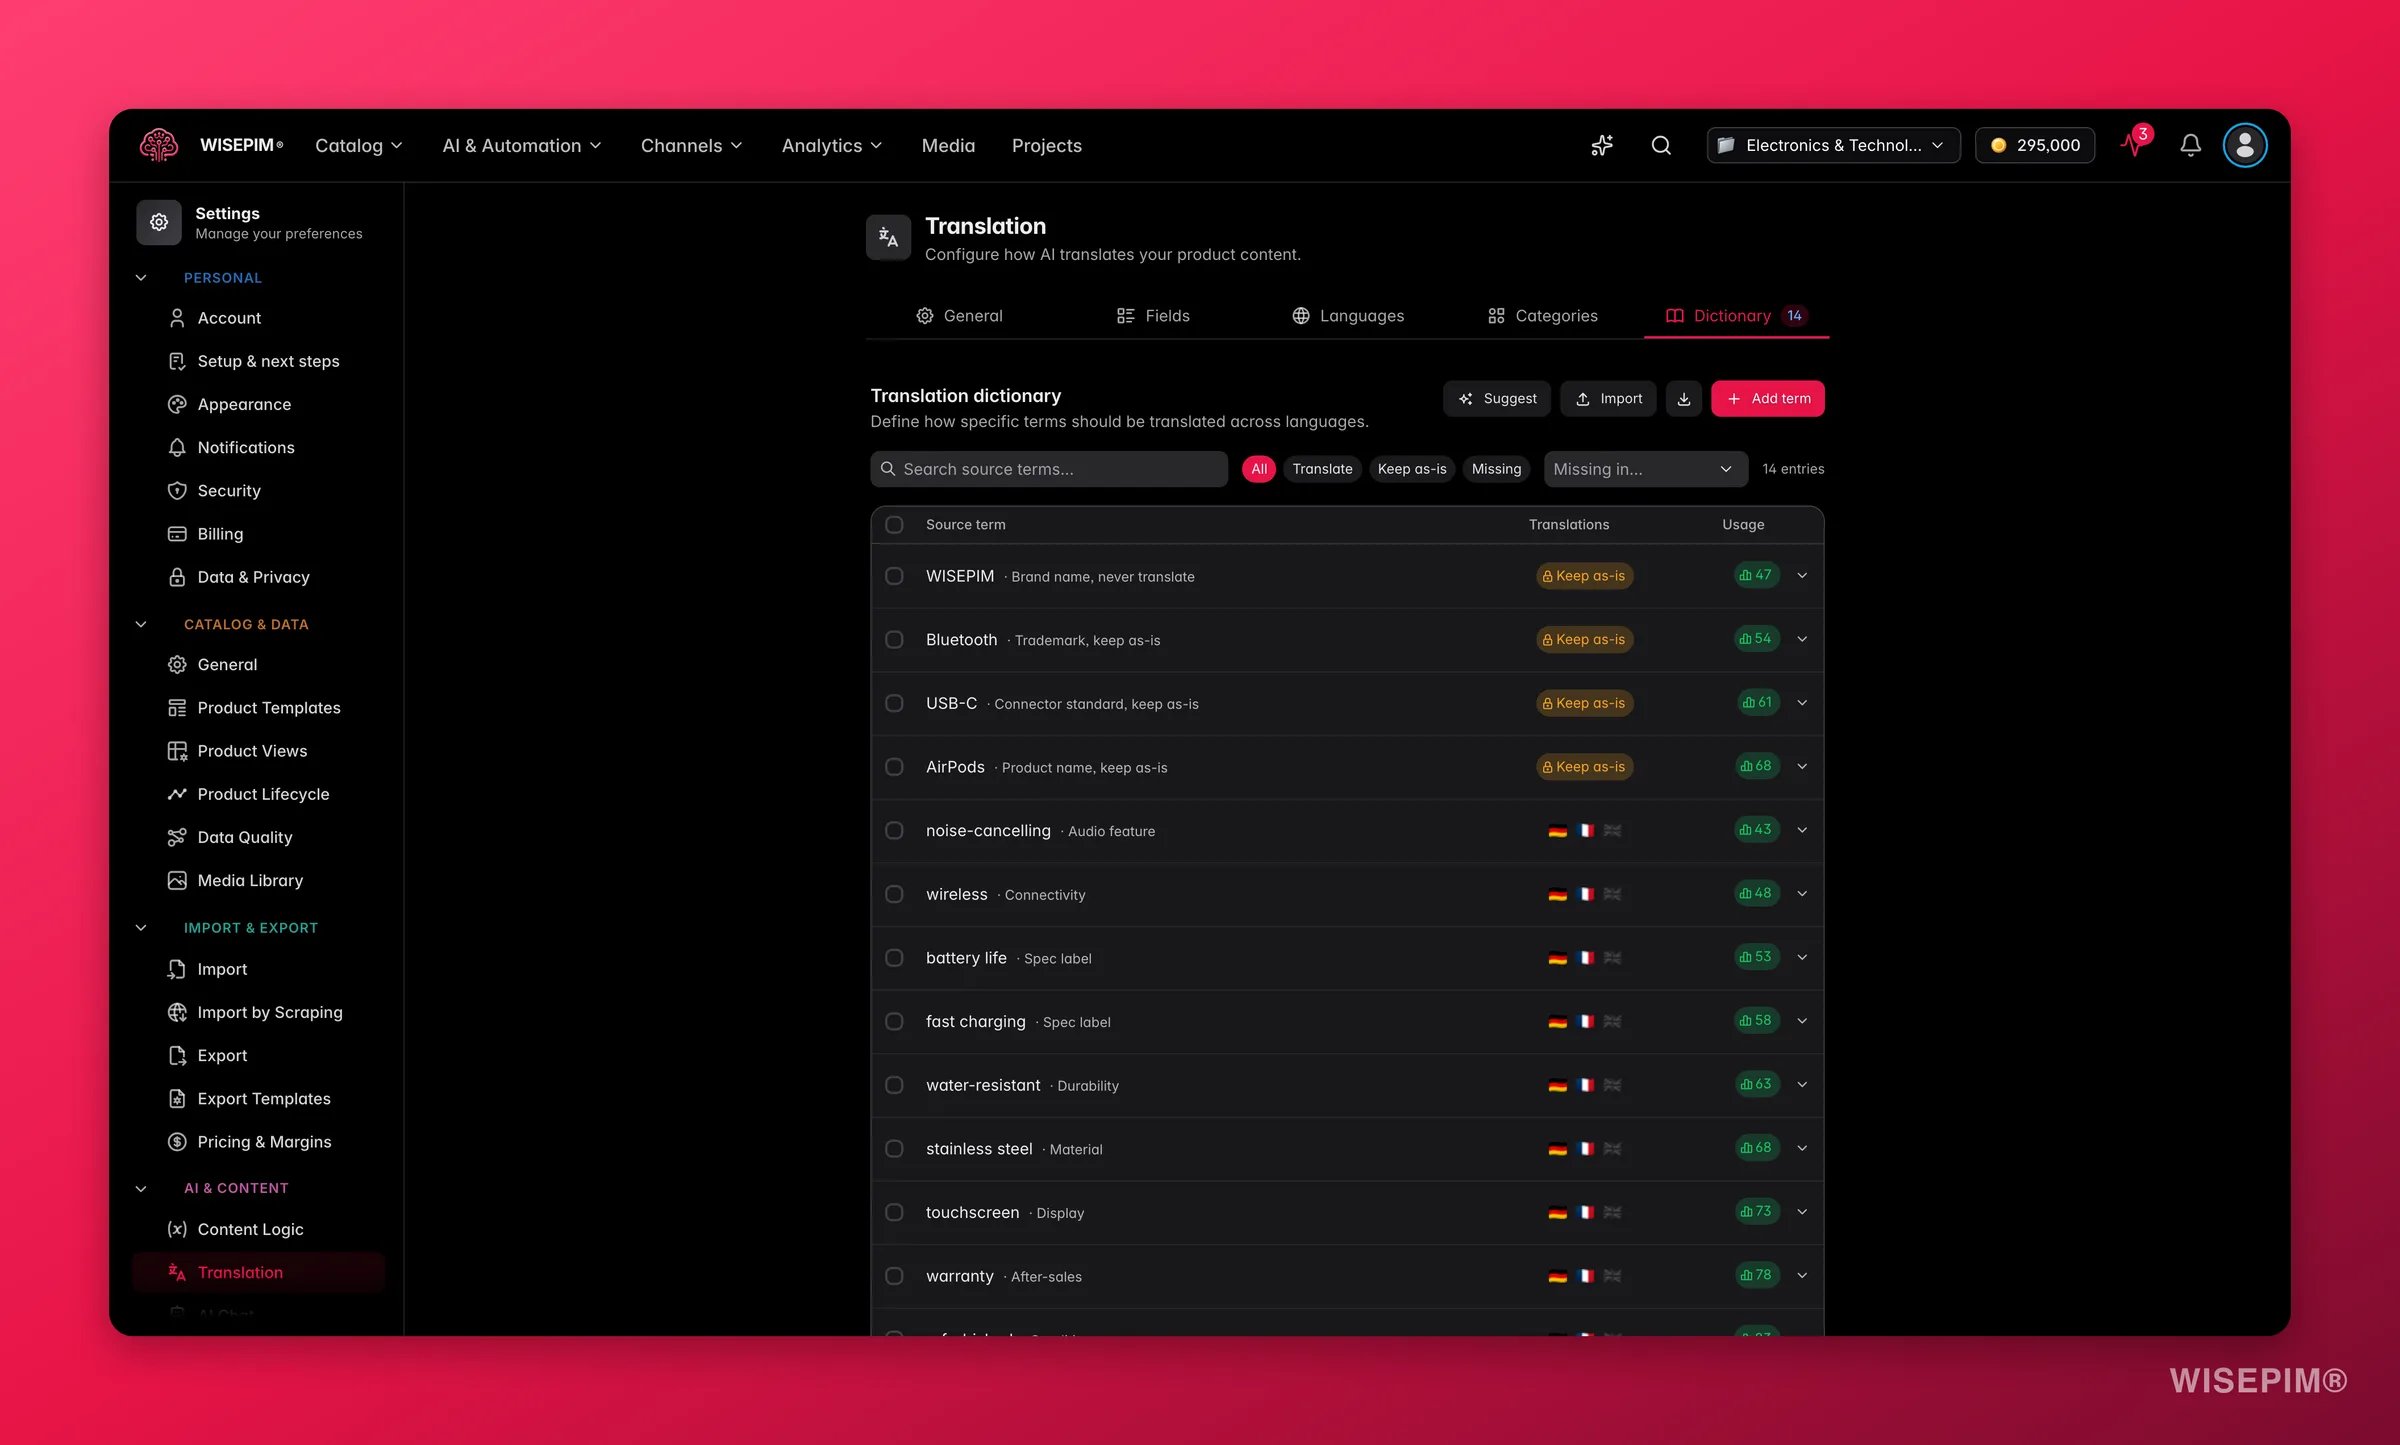Open the Missing in... language dropdown
The width and height of the screenshot is (2400, 1445).
pyautogui.click(x=1645, y=469)
